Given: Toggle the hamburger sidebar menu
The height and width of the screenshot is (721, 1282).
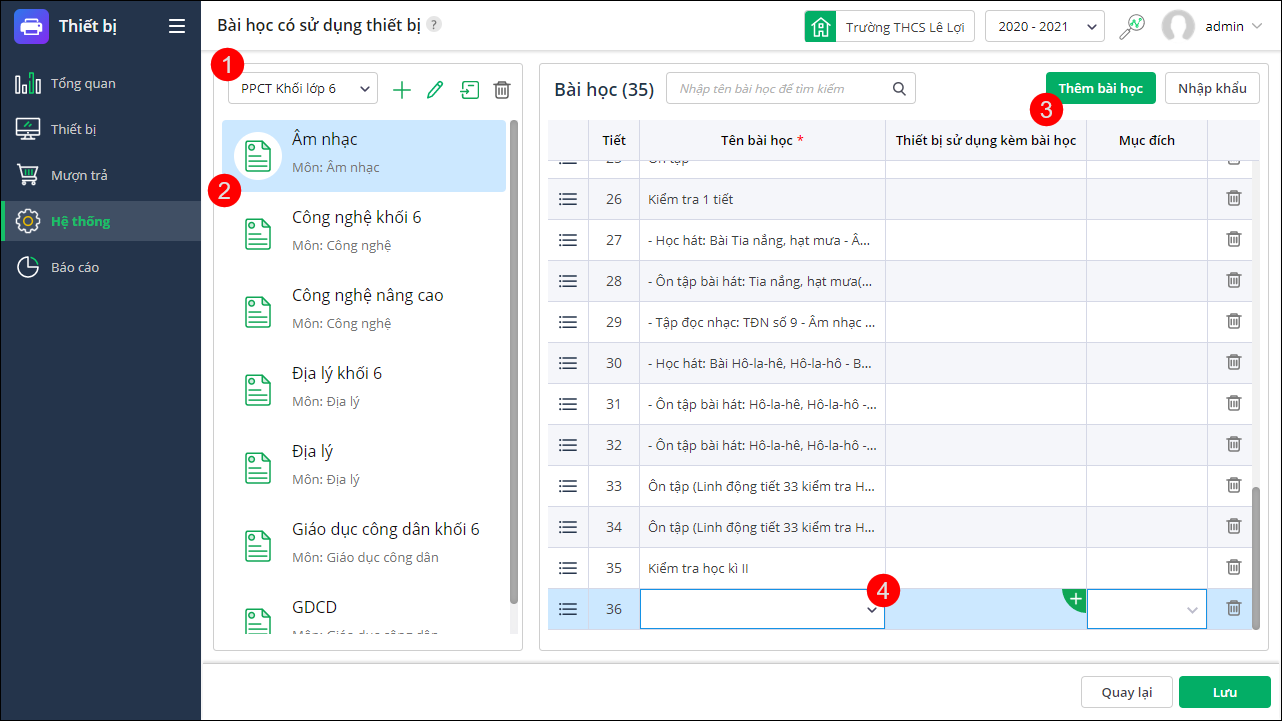Looking at the screenshot, I should tap(177, 27).
